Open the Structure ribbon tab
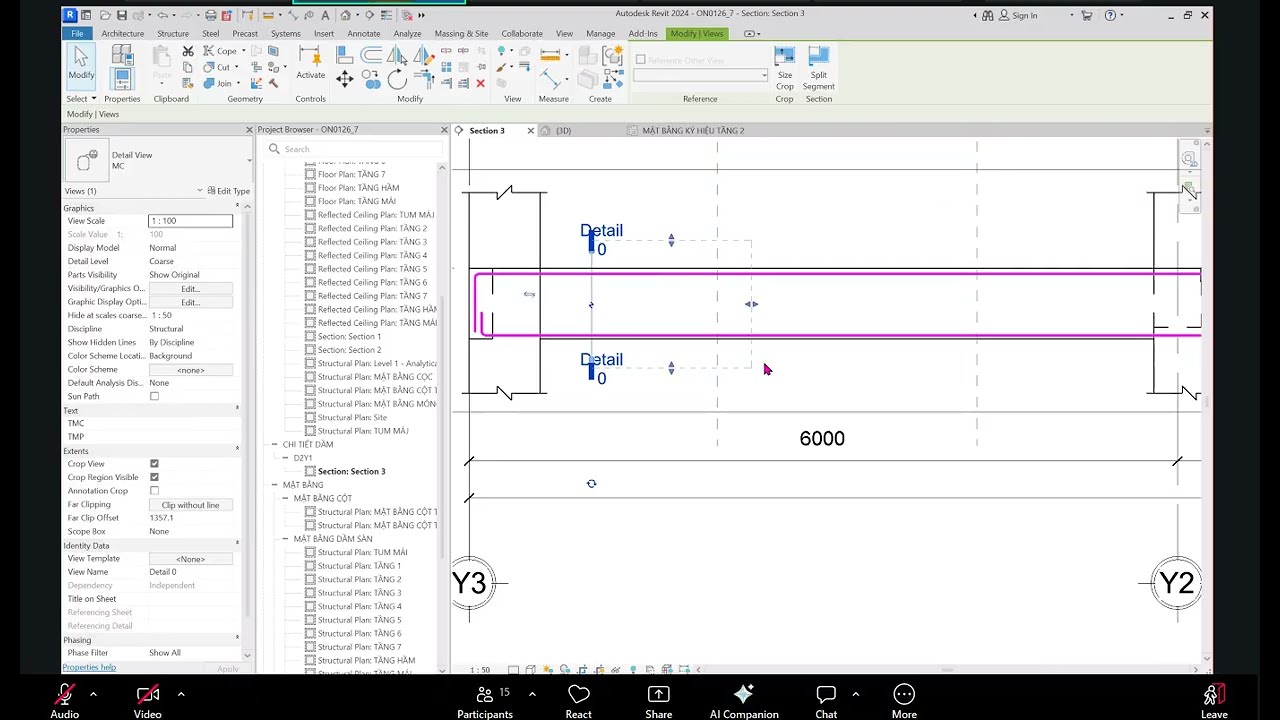 tap(172, 34)
